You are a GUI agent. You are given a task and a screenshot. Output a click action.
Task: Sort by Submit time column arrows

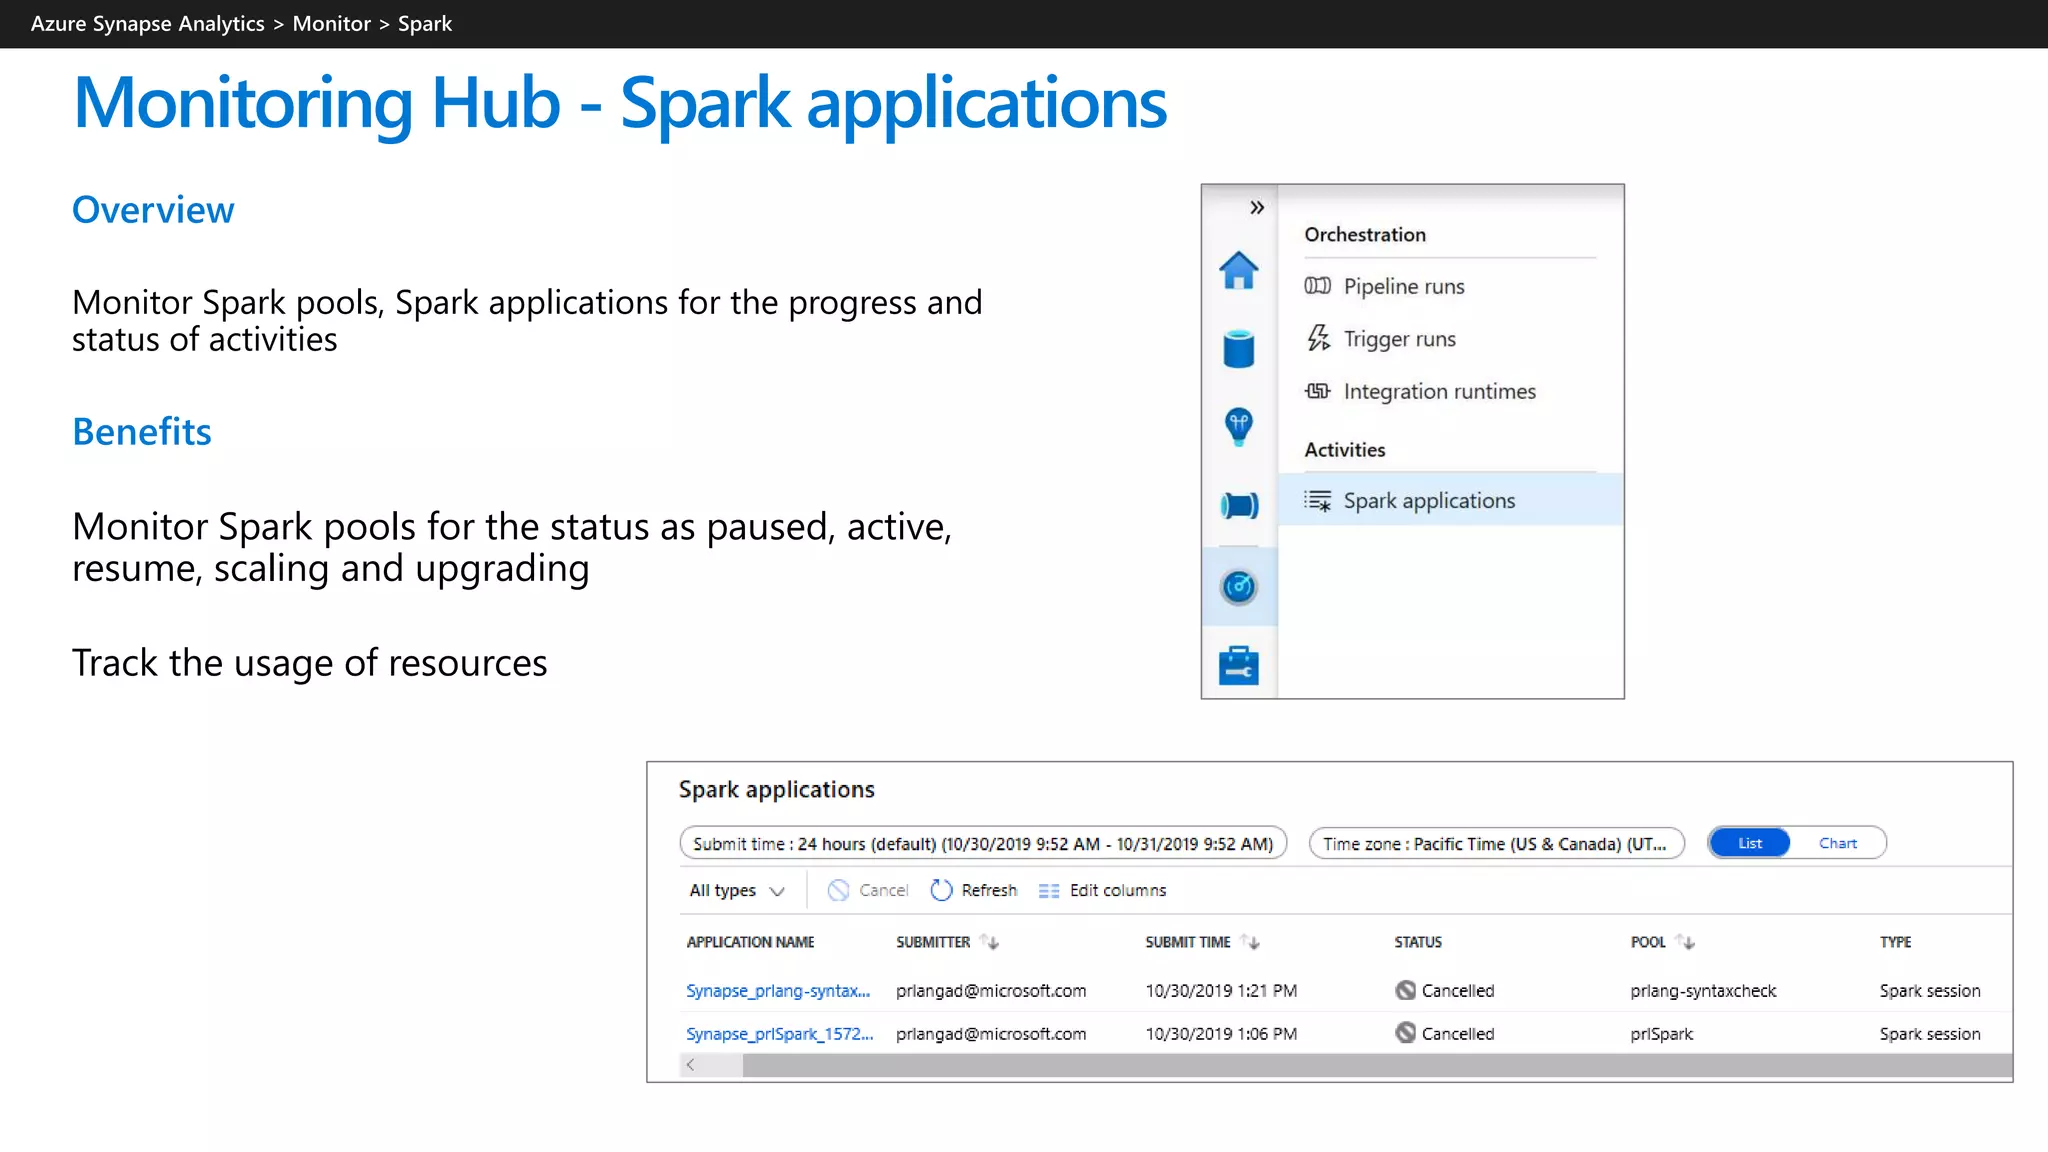[1250, 942]
